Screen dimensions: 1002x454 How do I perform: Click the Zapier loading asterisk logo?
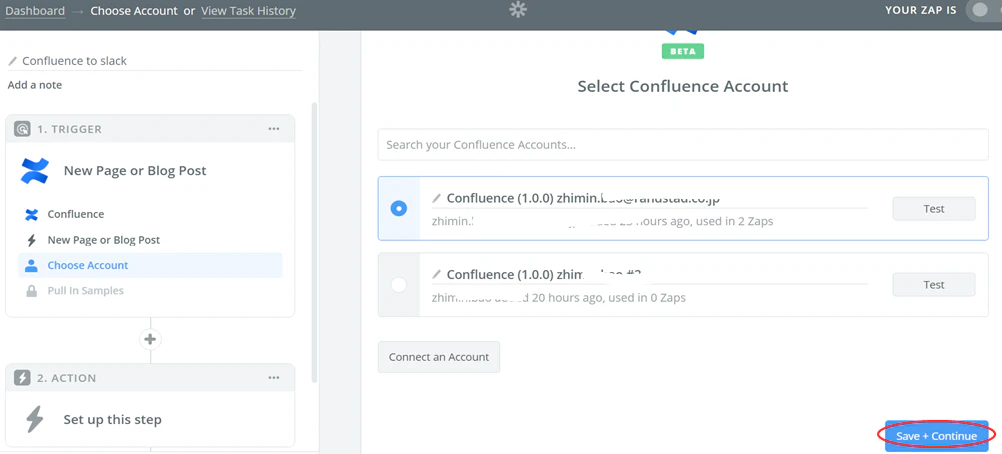click(x=518, y=10)
